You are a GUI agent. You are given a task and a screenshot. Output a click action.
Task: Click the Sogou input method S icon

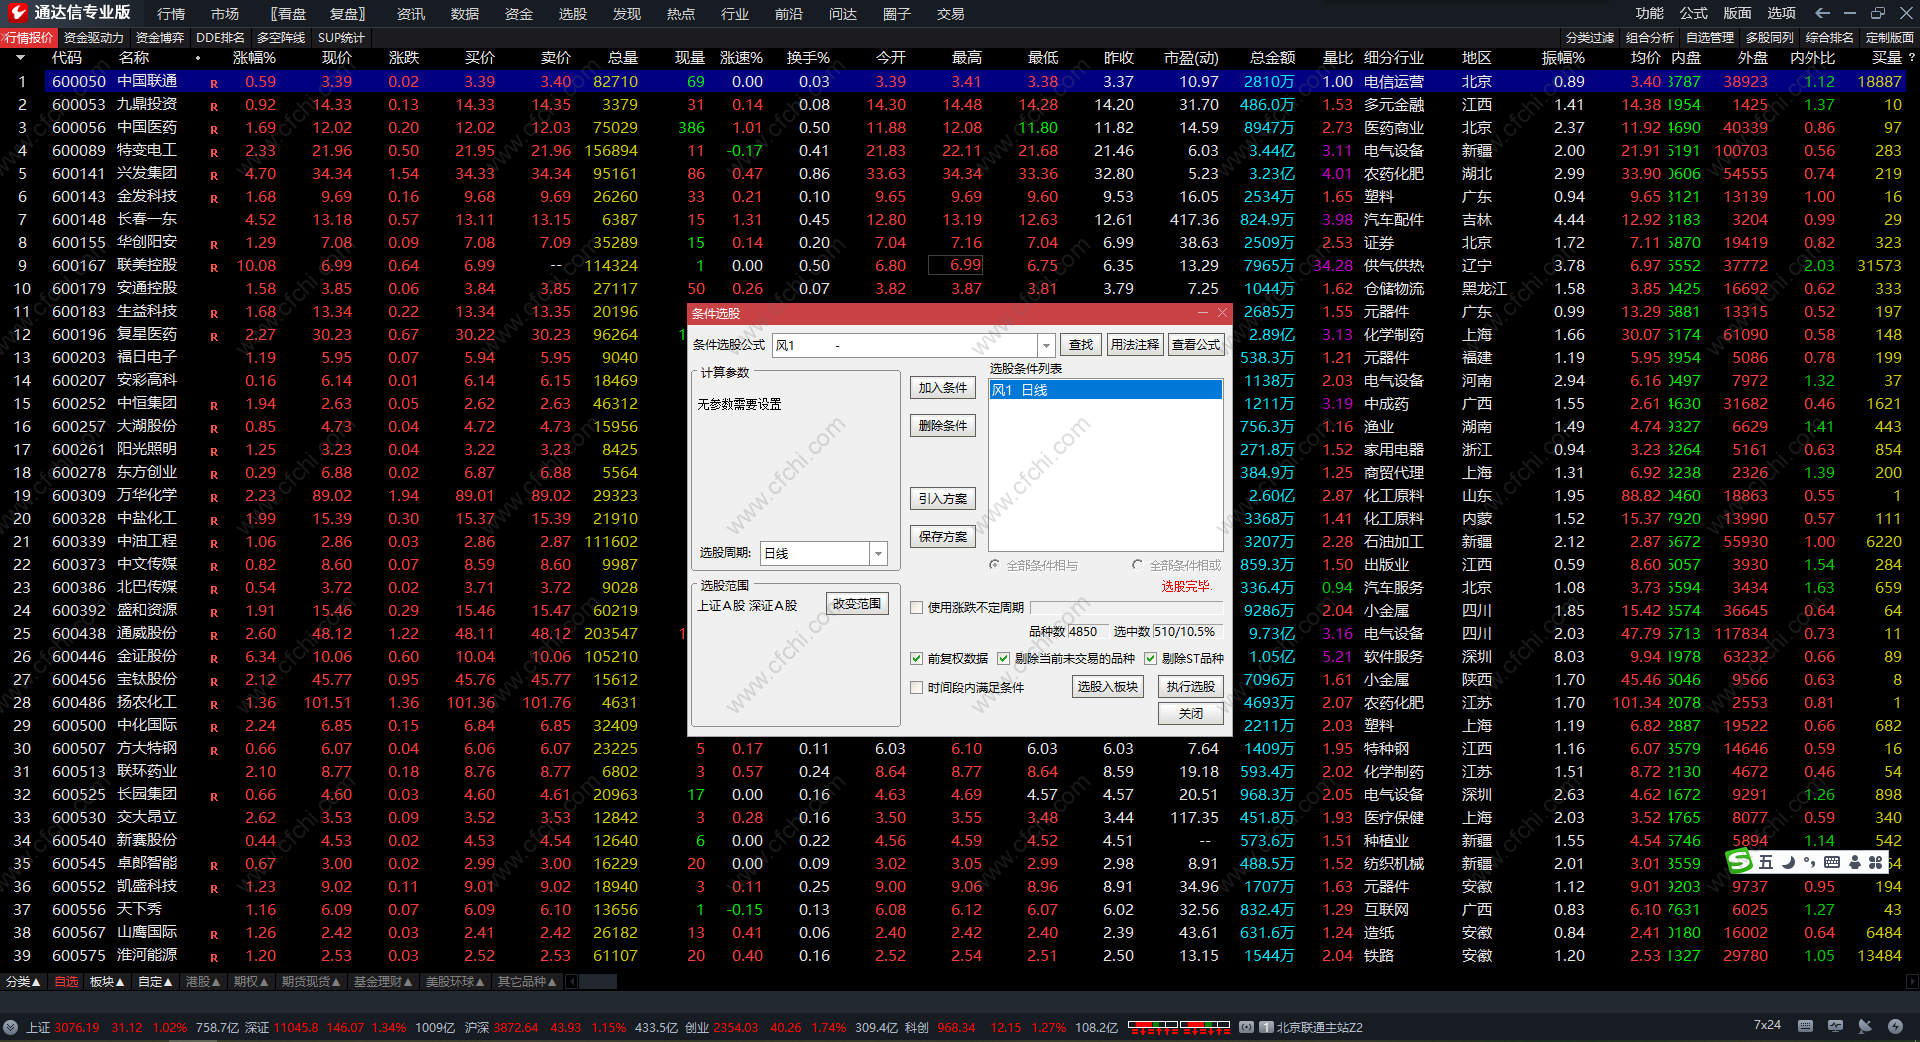[1740, 862]
